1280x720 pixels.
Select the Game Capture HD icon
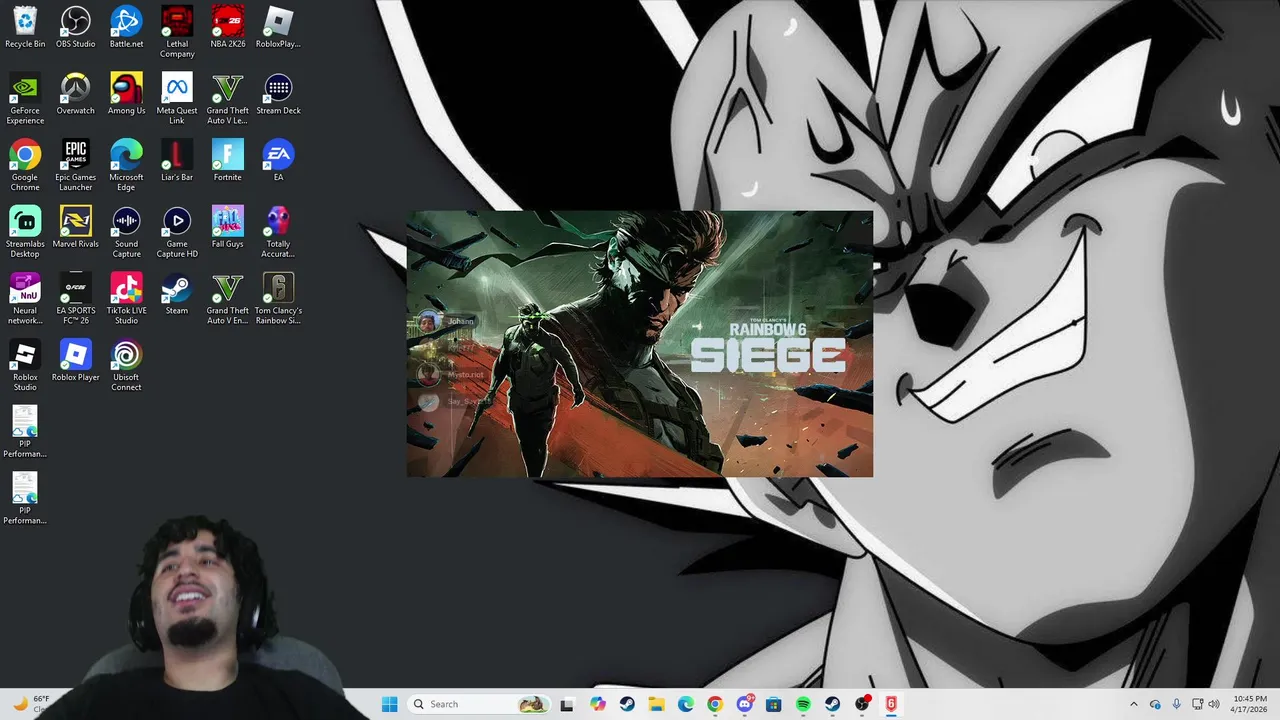click(177, 232)
